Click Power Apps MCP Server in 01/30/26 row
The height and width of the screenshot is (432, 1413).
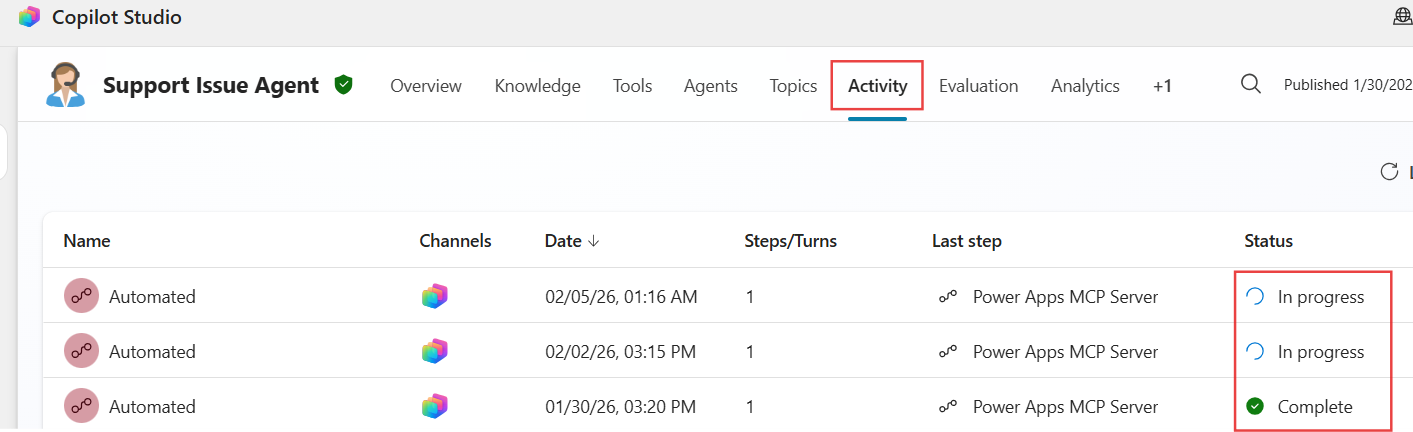(1065, 406)
